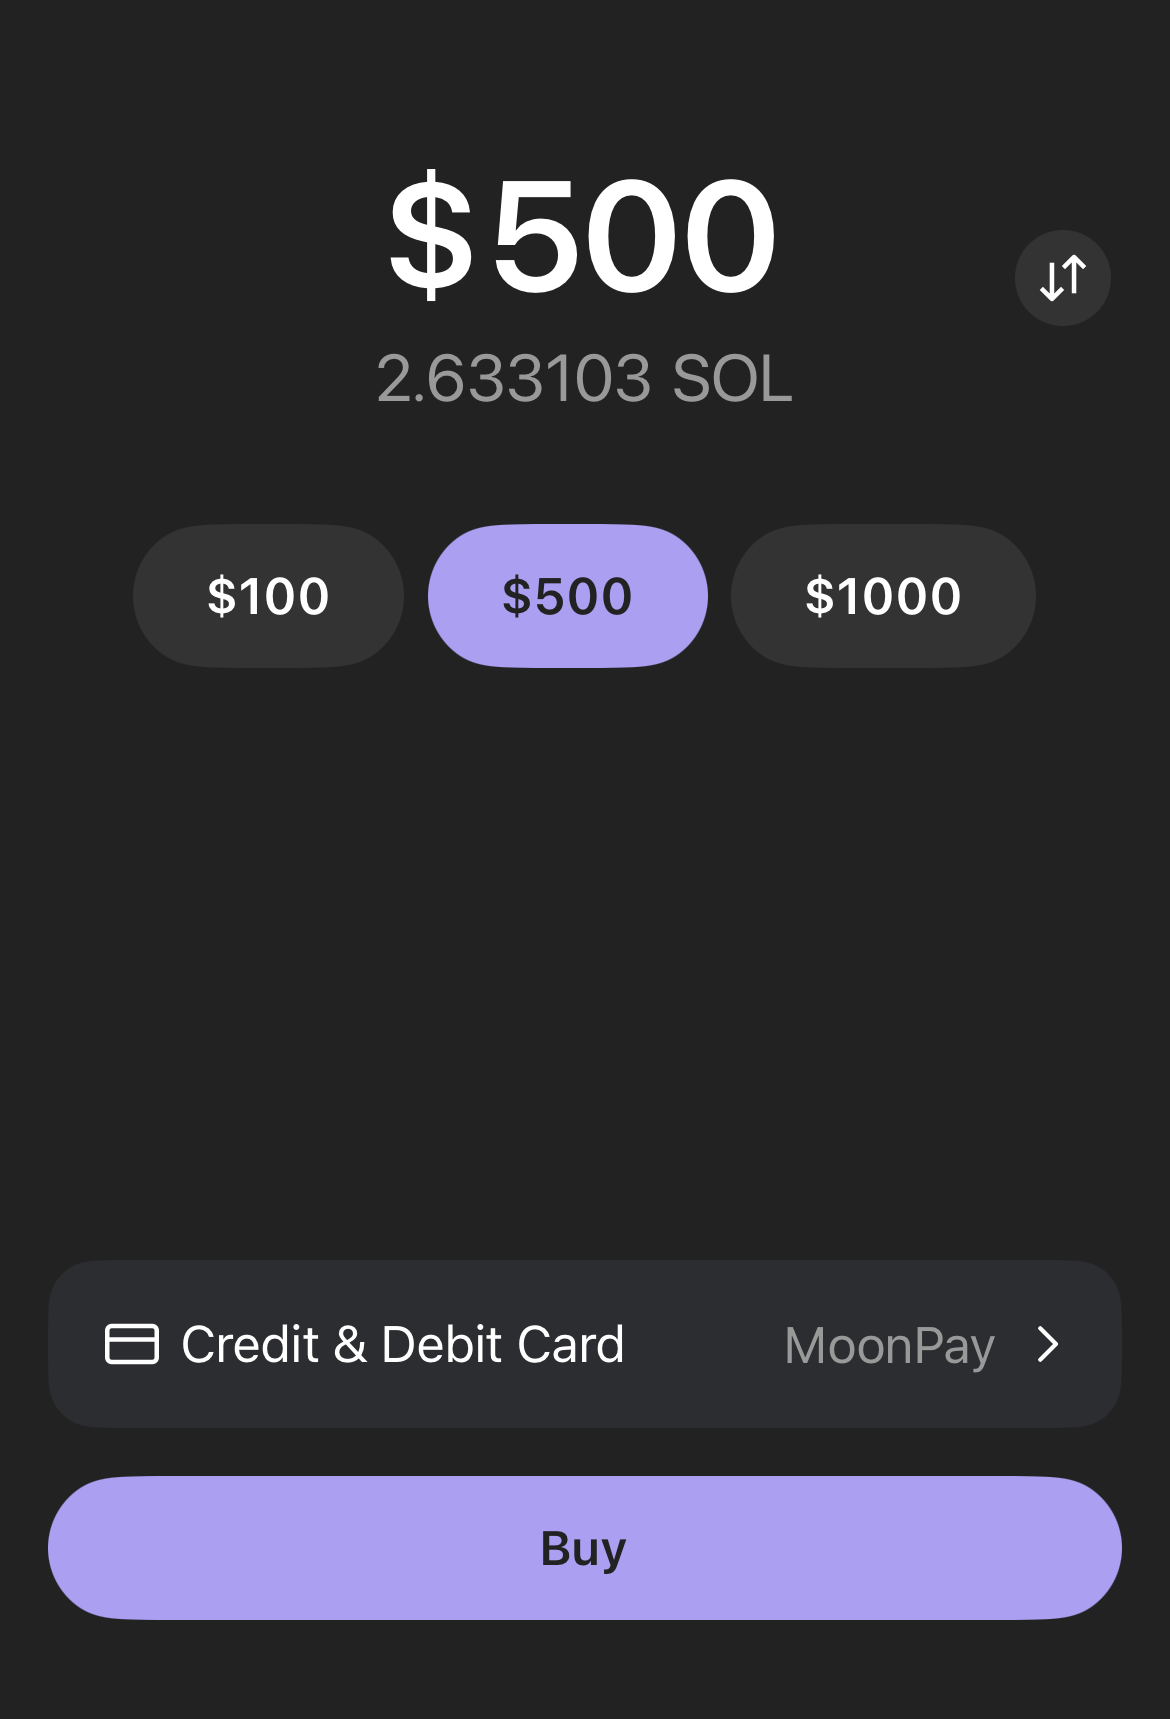Click the dollar sign of the main amount
This screenshot has height=1719, width=1170.
pyautogui.click(x=430, y=236)
